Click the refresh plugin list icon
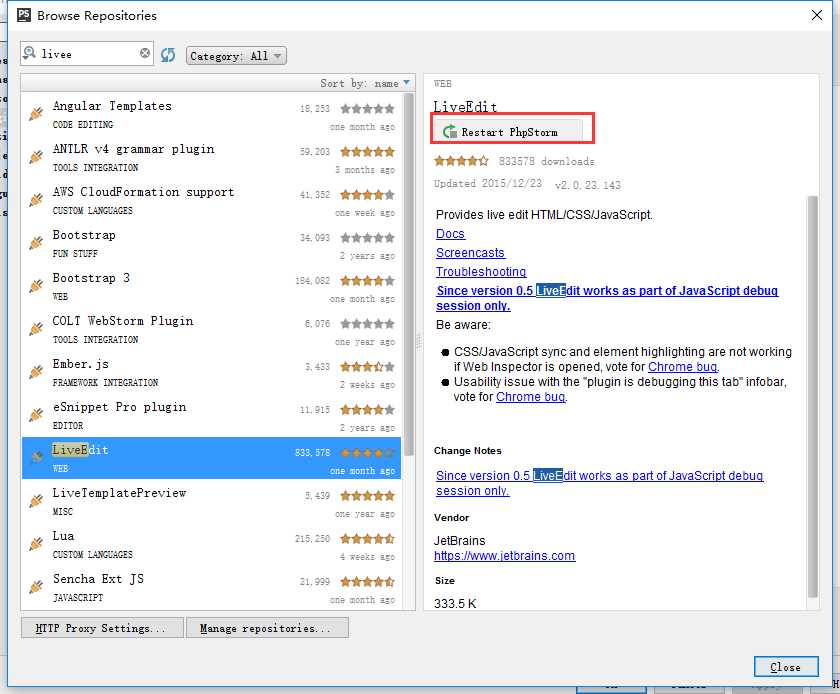 tap(168, 55)
